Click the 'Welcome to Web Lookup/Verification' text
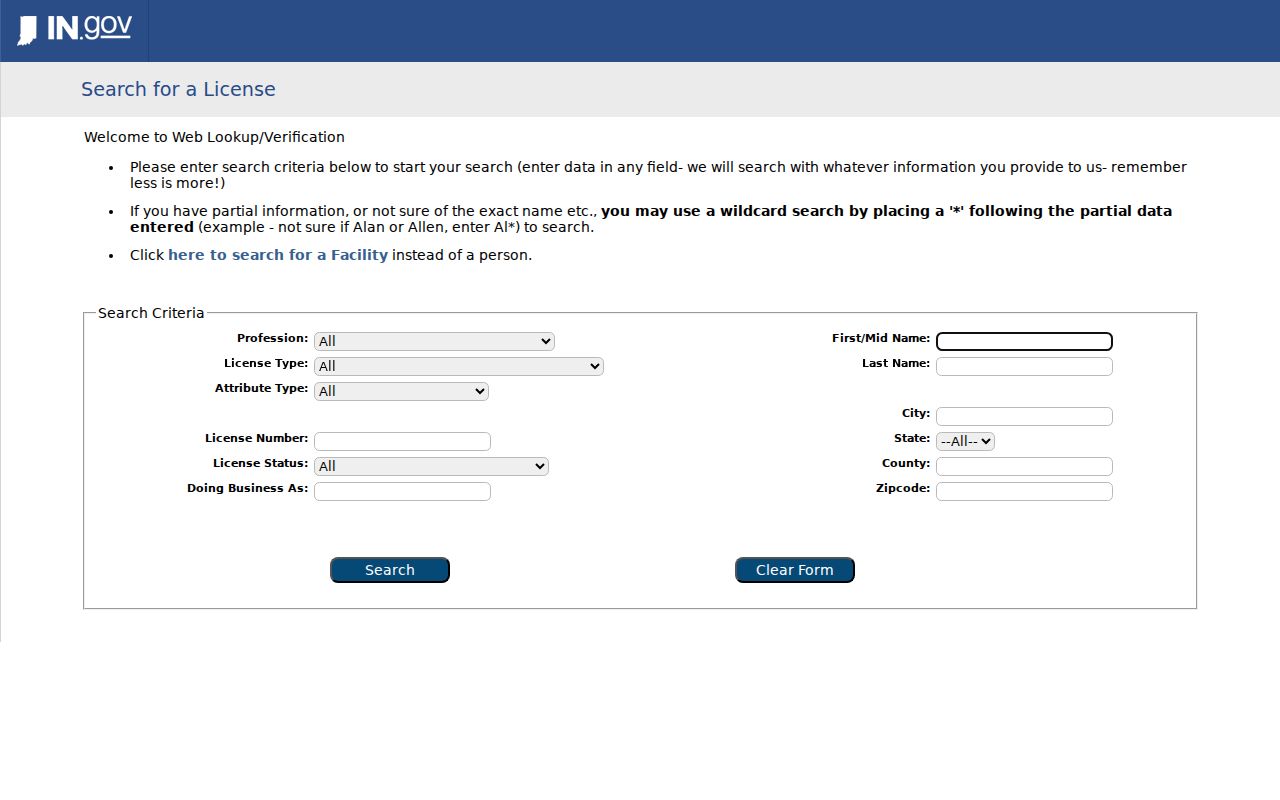The width and height of the screenshot is (1280, 800). [x=214, y=137]
